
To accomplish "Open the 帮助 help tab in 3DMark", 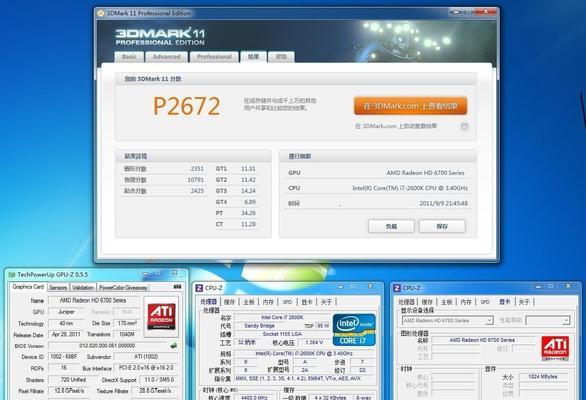I will click(281, 57).
